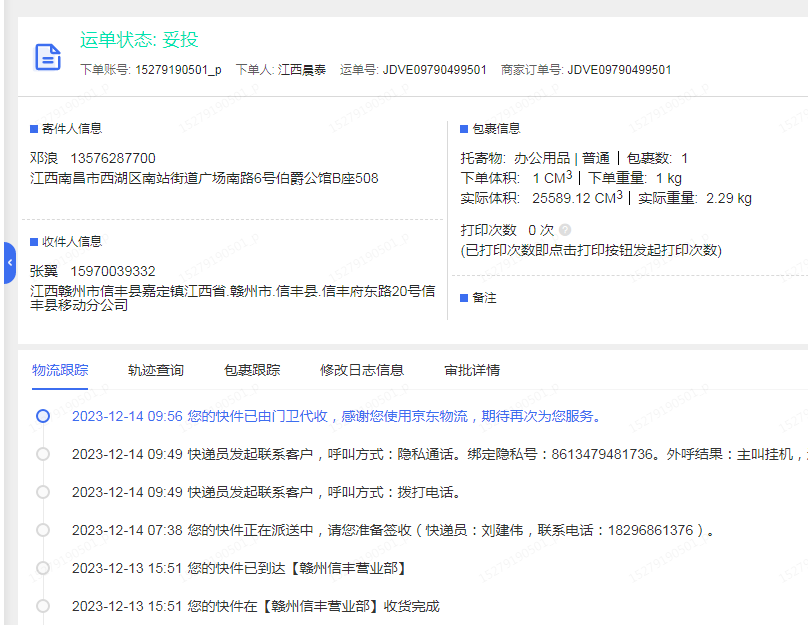Click the print count help question icon

[565, 230]
